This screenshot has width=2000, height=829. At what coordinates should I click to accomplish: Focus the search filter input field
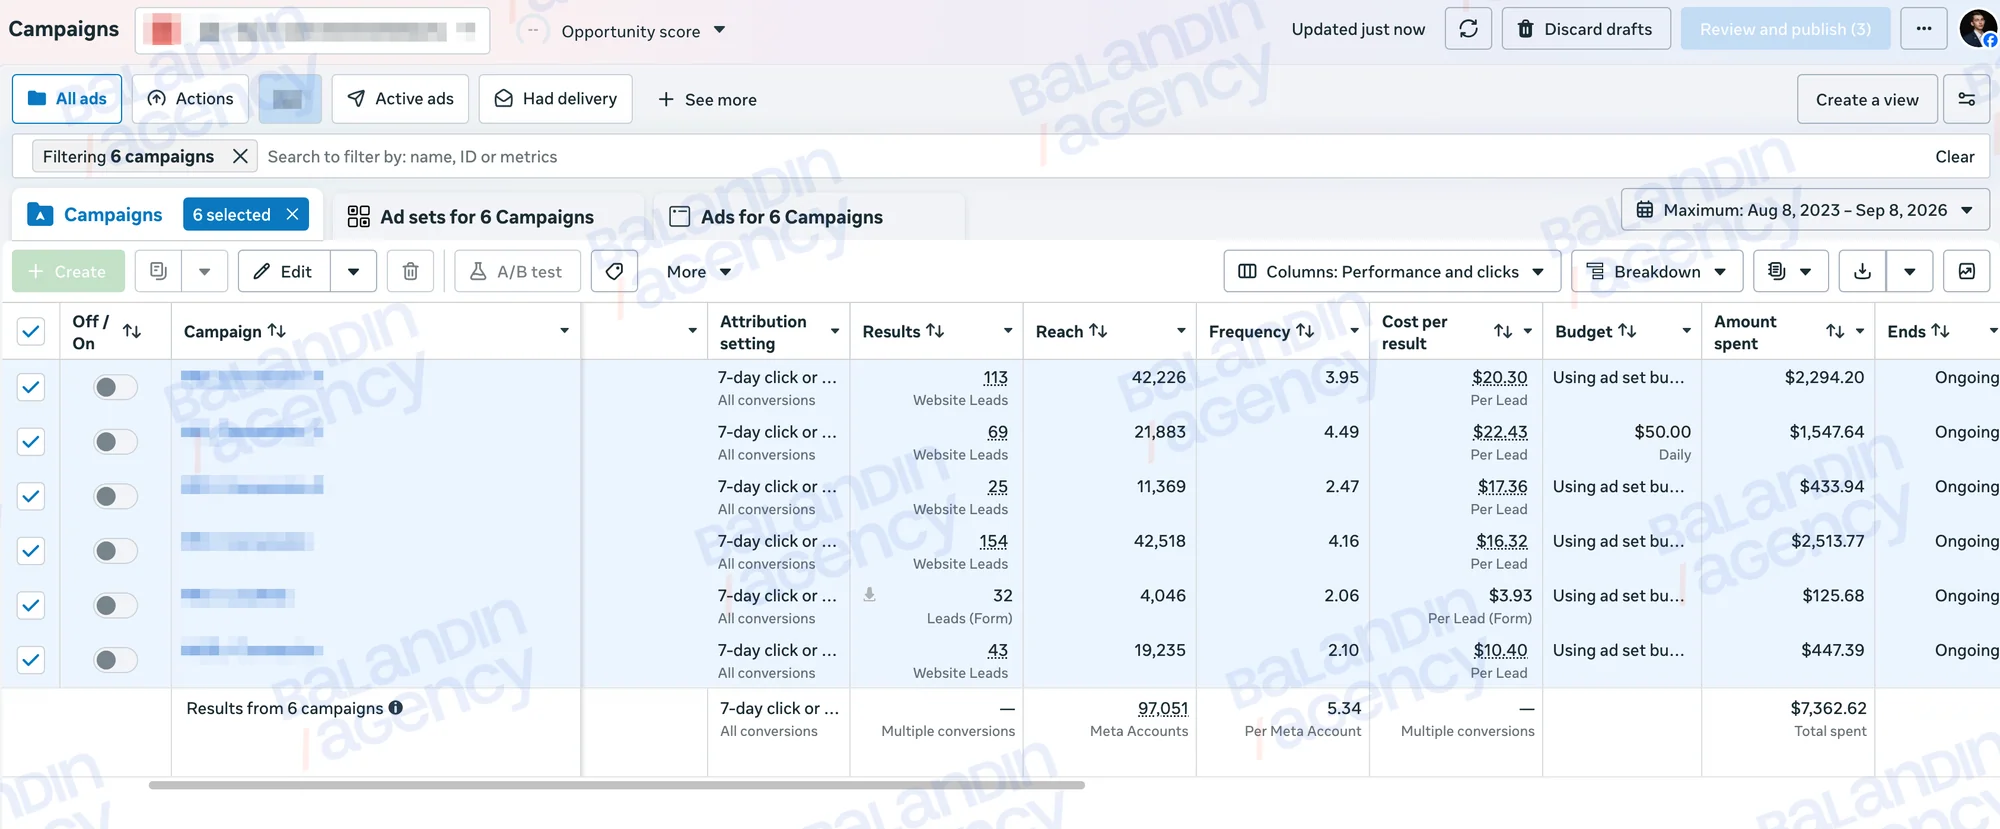click(x=1090, y=156)
